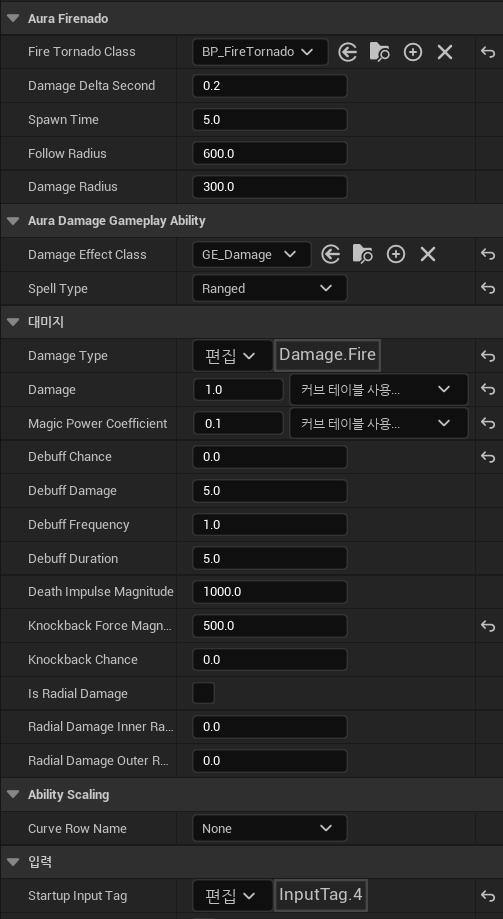Edit the Debuff Damage field
The width and height of the screenshot is (503, 919).
tap(270, 491)
